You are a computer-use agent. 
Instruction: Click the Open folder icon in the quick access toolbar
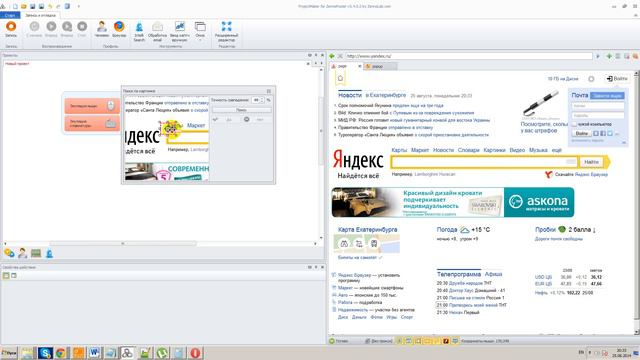(24, 6)
